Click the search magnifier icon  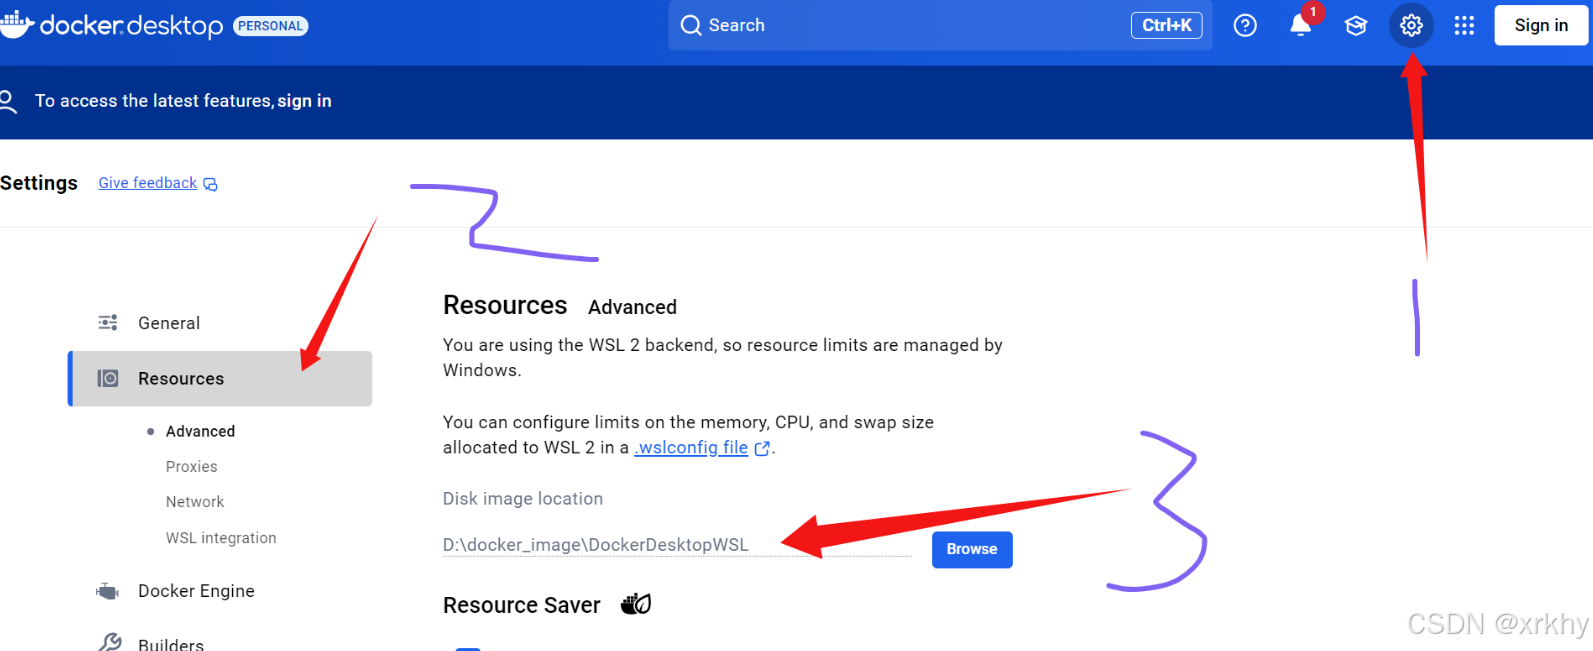[691, 26]
